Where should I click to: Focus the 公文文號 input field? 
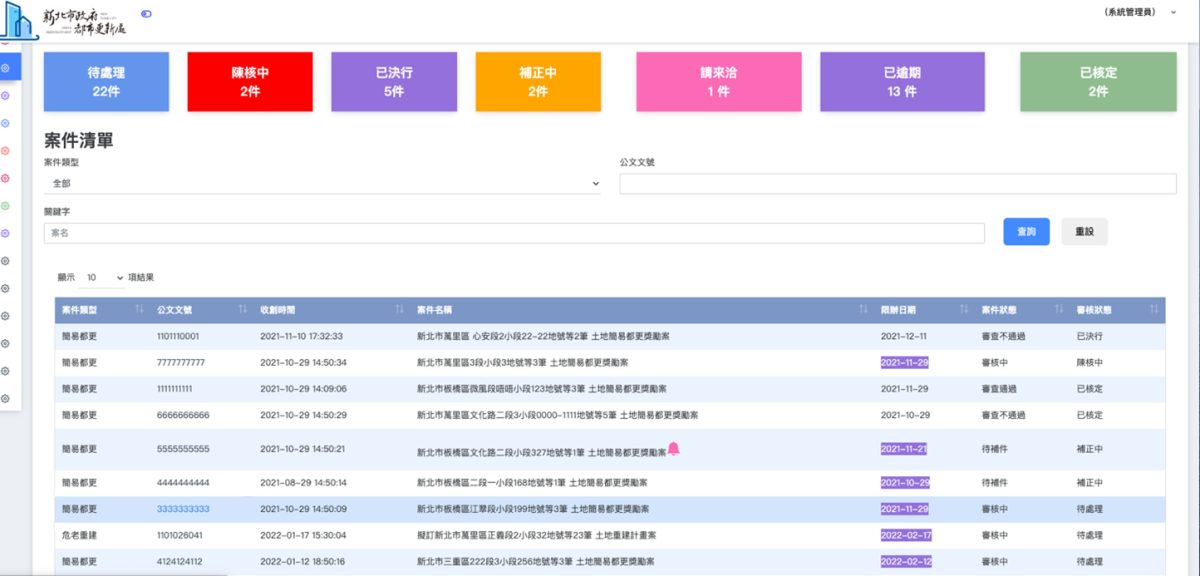tap(897, 183)
